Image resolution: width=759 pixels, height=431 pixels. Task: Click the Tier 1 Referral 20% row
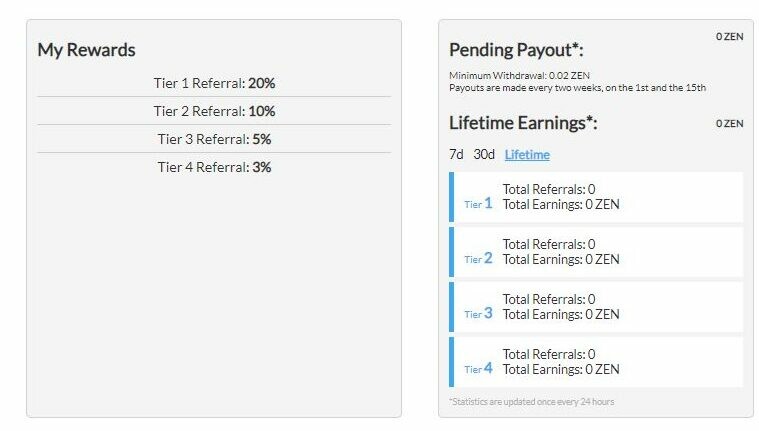click(214, 83)
